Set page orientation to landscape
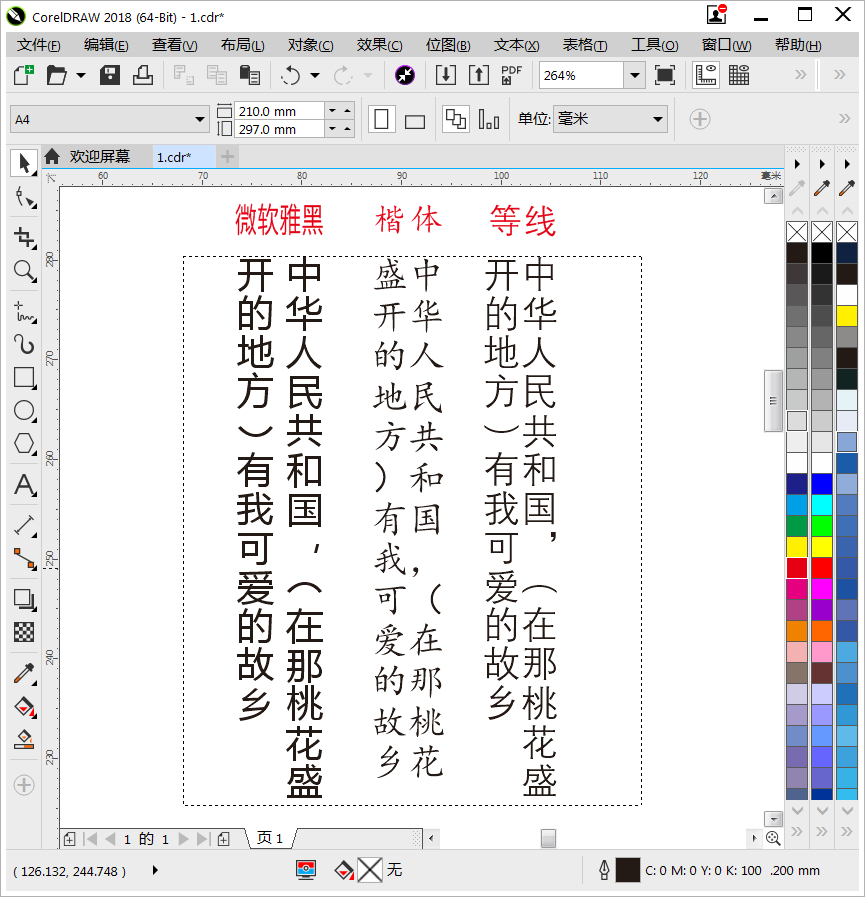 point(415,121)
